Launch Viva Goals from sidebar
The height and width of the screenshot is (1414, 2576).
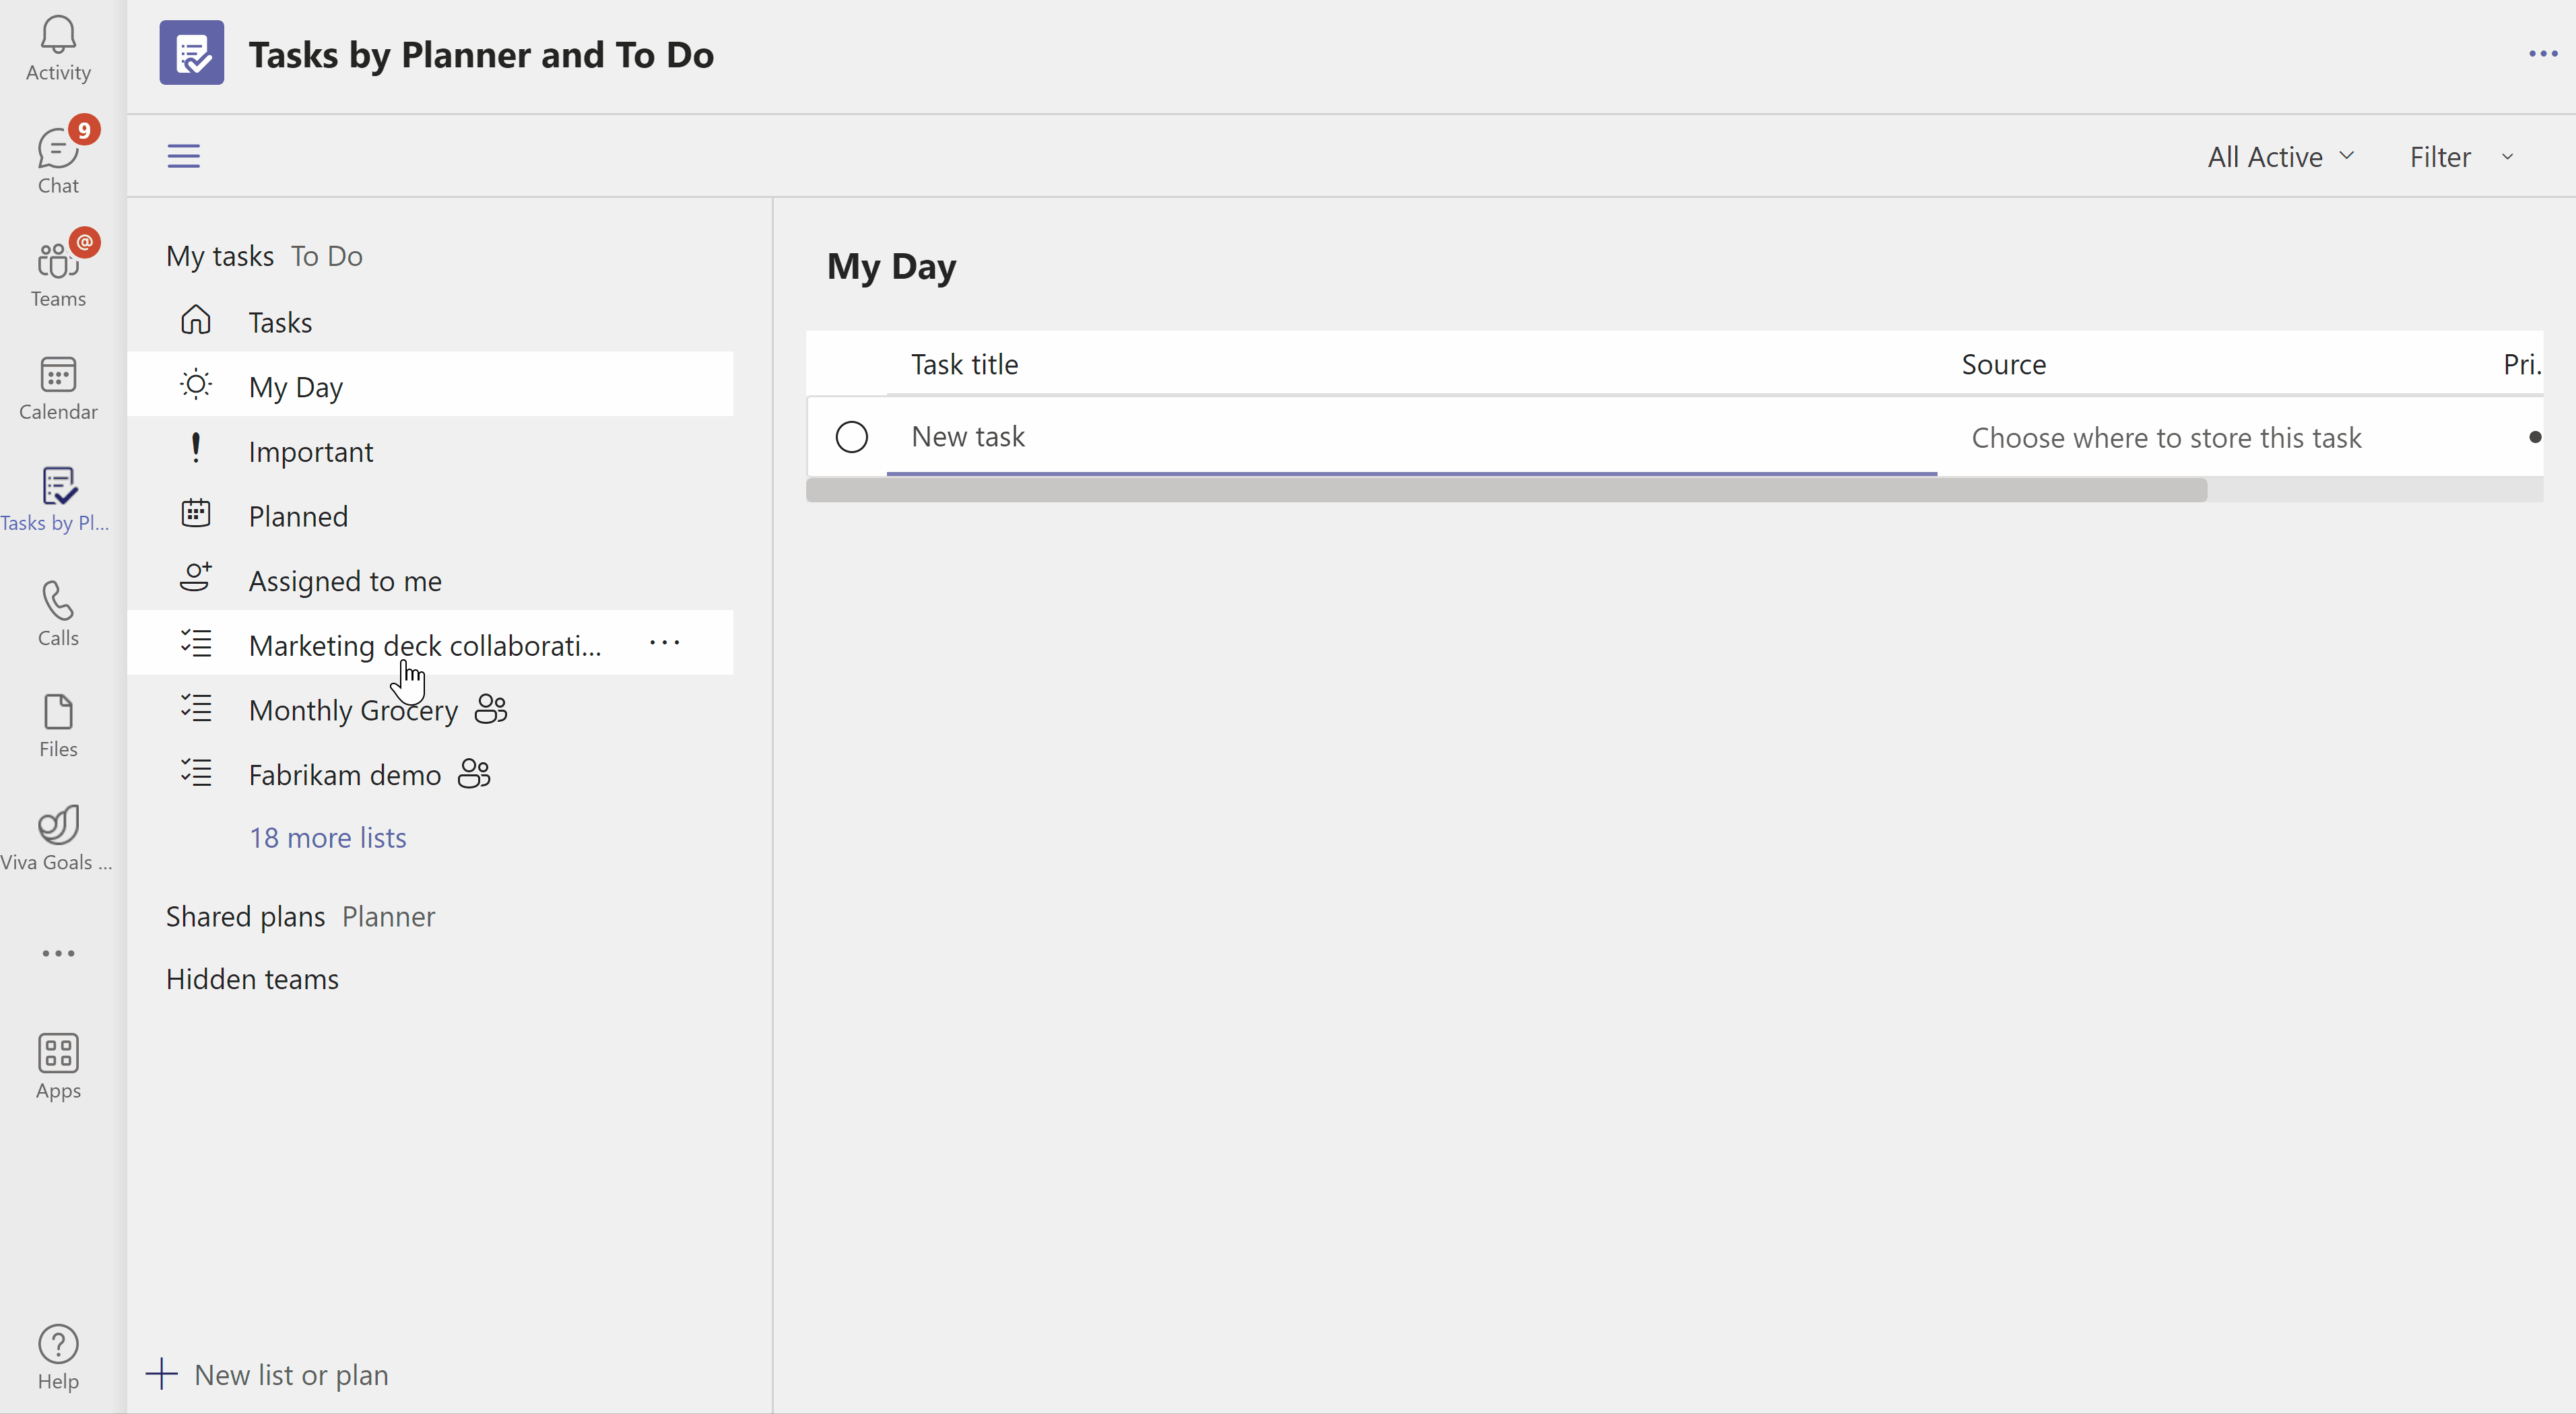(58, 838)
